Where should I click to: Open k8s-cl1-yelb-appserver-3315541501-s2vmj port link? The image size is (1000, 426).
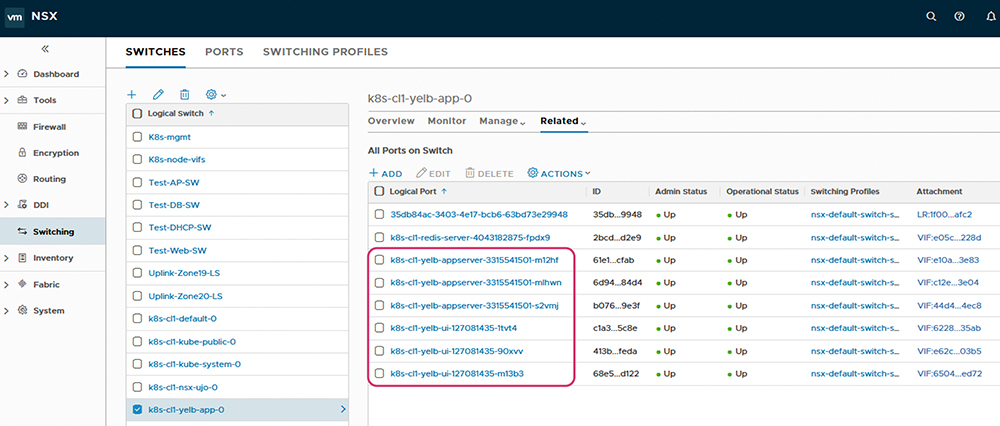474,305
